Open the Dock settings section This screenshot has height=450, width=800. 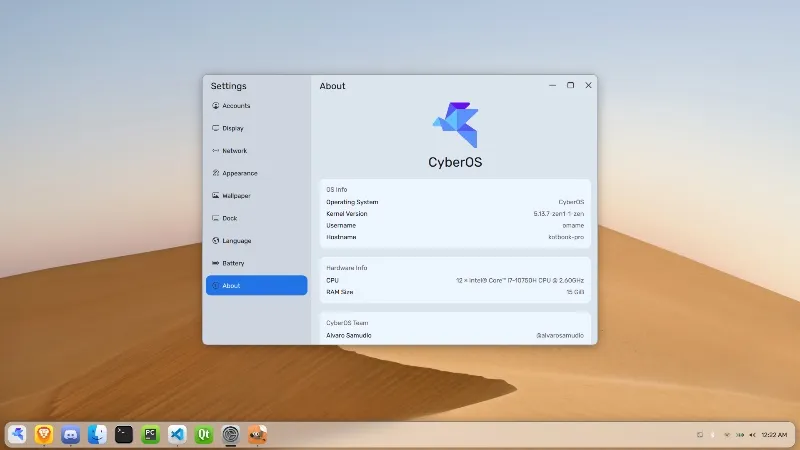[x=229, y=218]
